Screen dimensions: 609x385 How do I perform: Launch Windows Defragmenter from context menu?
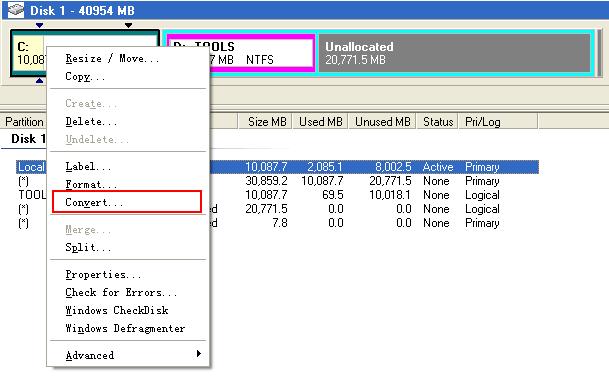point(125,328)
